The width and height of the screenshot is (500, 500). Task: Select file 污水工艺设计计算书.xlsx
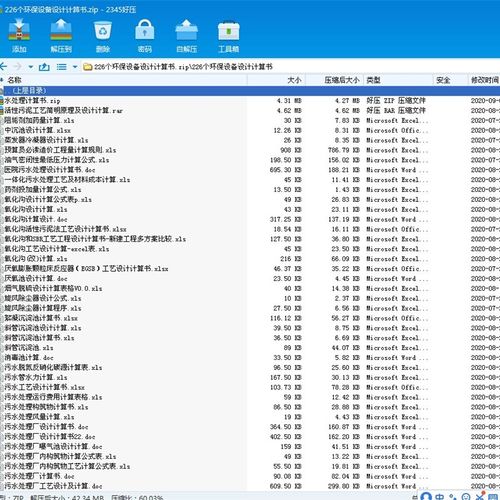click(x=44, y=387)
